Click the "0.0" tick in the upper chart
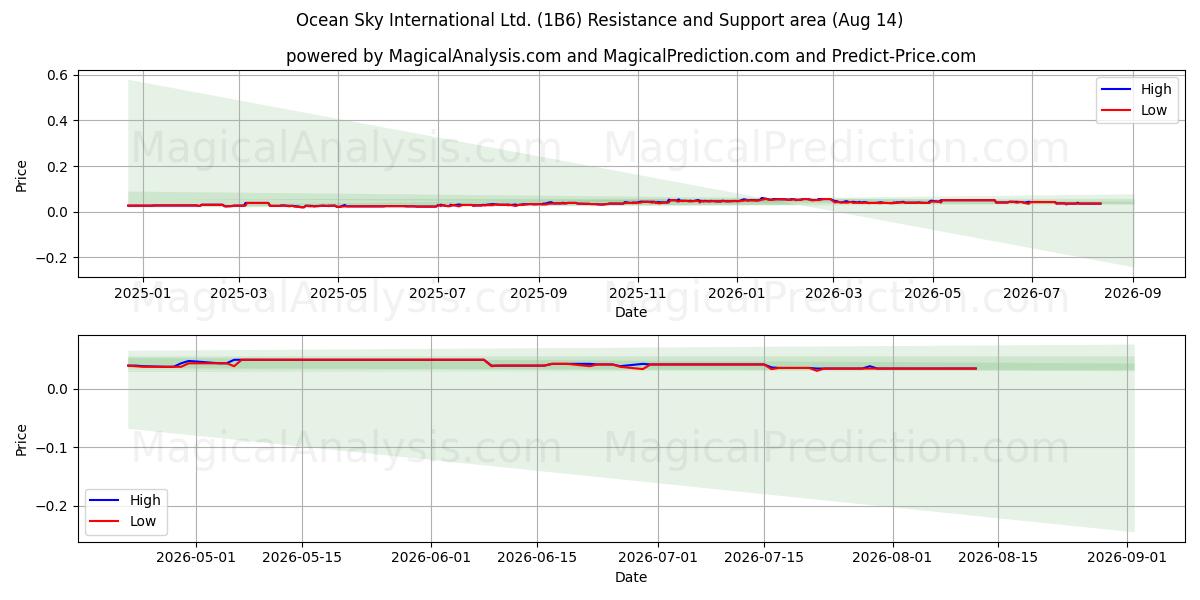The image size is (1200, 600). coord(57,212)
